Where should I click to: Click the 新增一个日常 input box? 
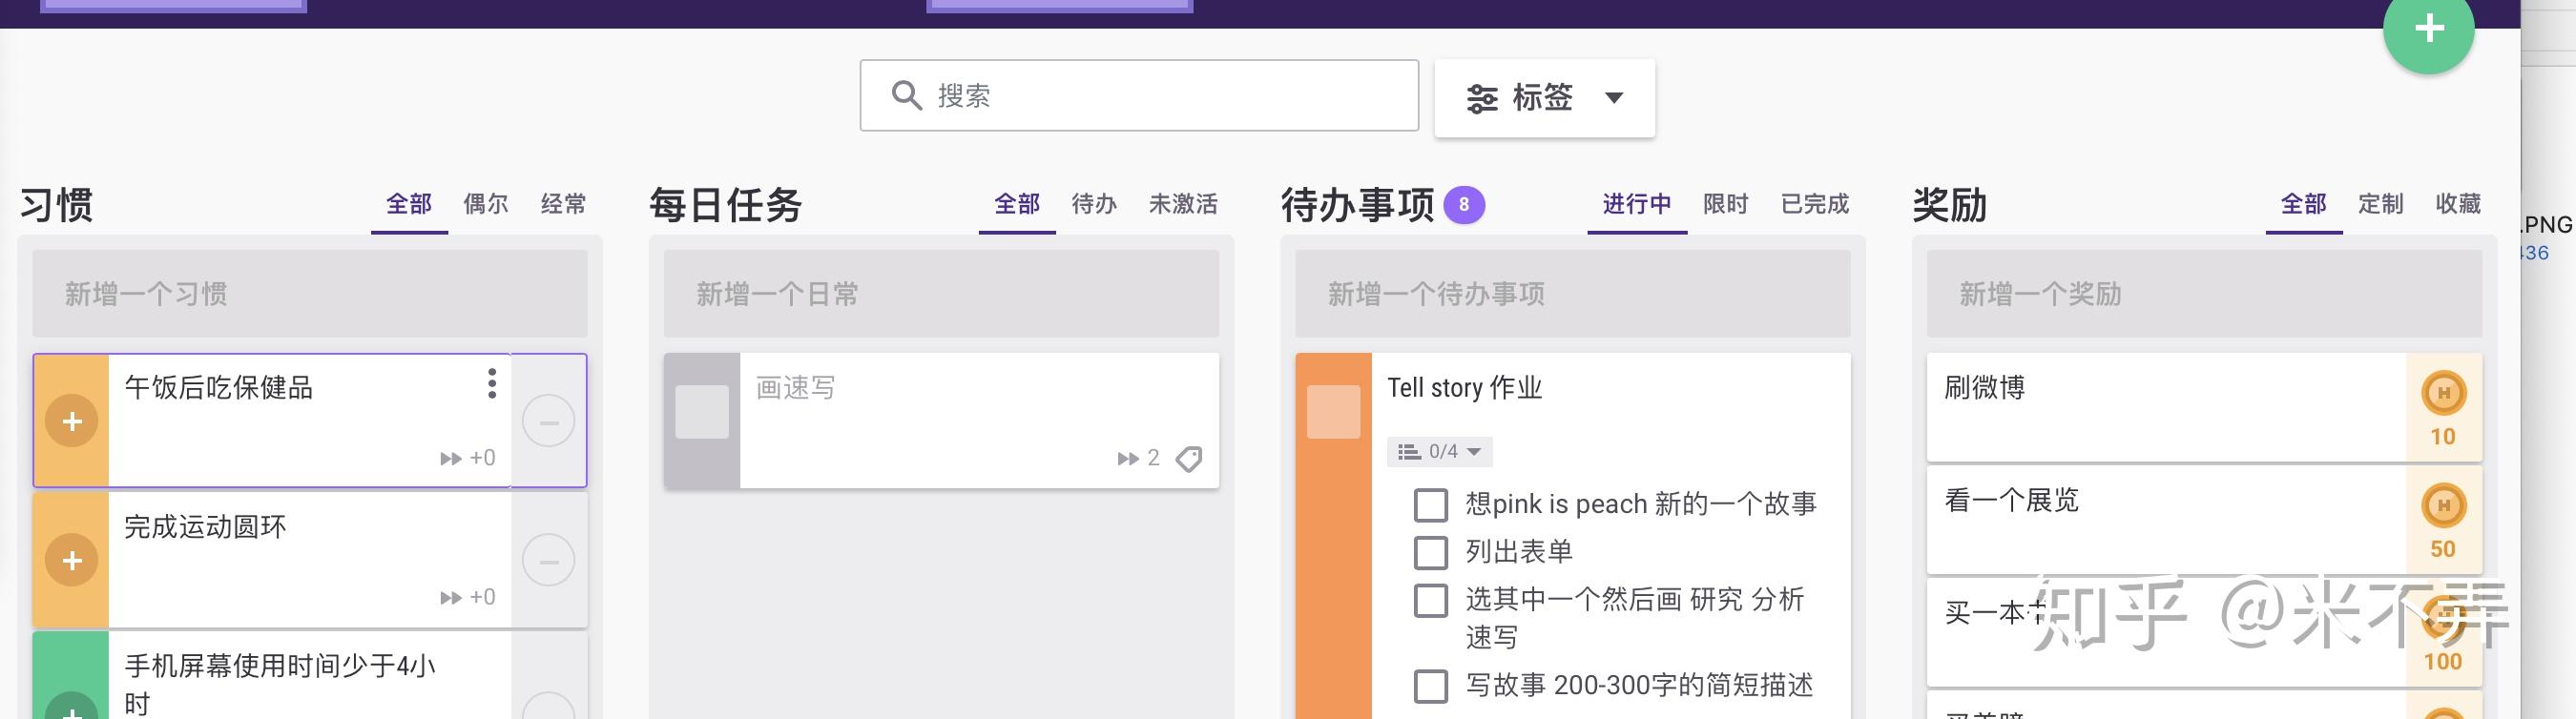pyautogui.click(x=941, y=294)
